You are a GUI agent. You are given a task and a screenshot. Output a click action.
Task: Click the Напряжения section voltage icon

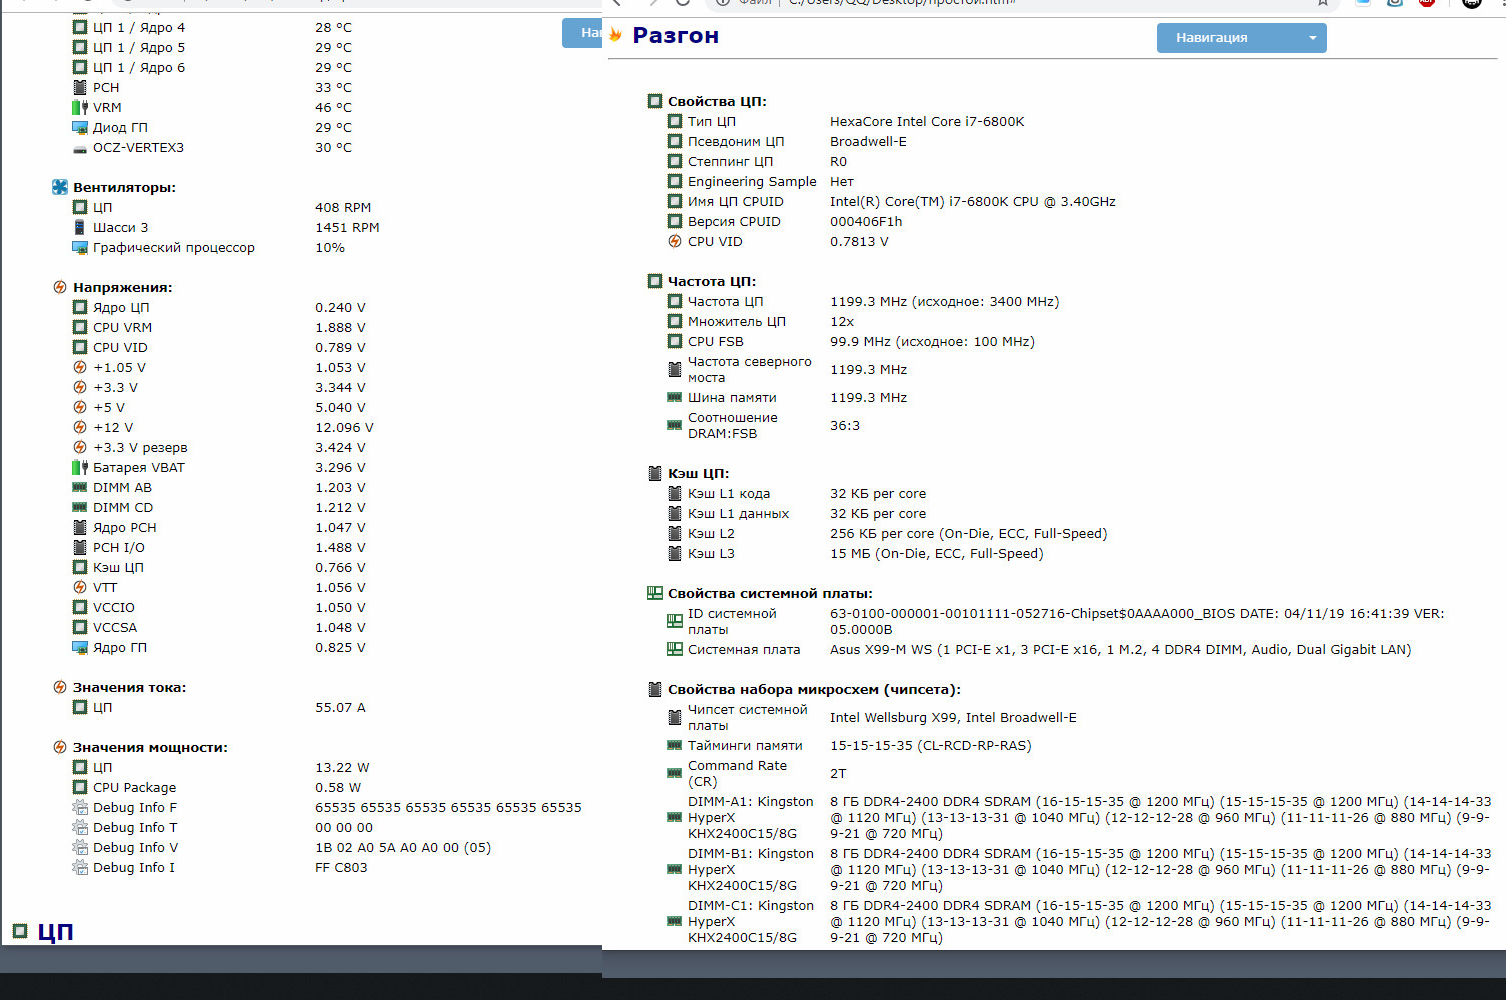pyautogui.click(x=60, y=287)
